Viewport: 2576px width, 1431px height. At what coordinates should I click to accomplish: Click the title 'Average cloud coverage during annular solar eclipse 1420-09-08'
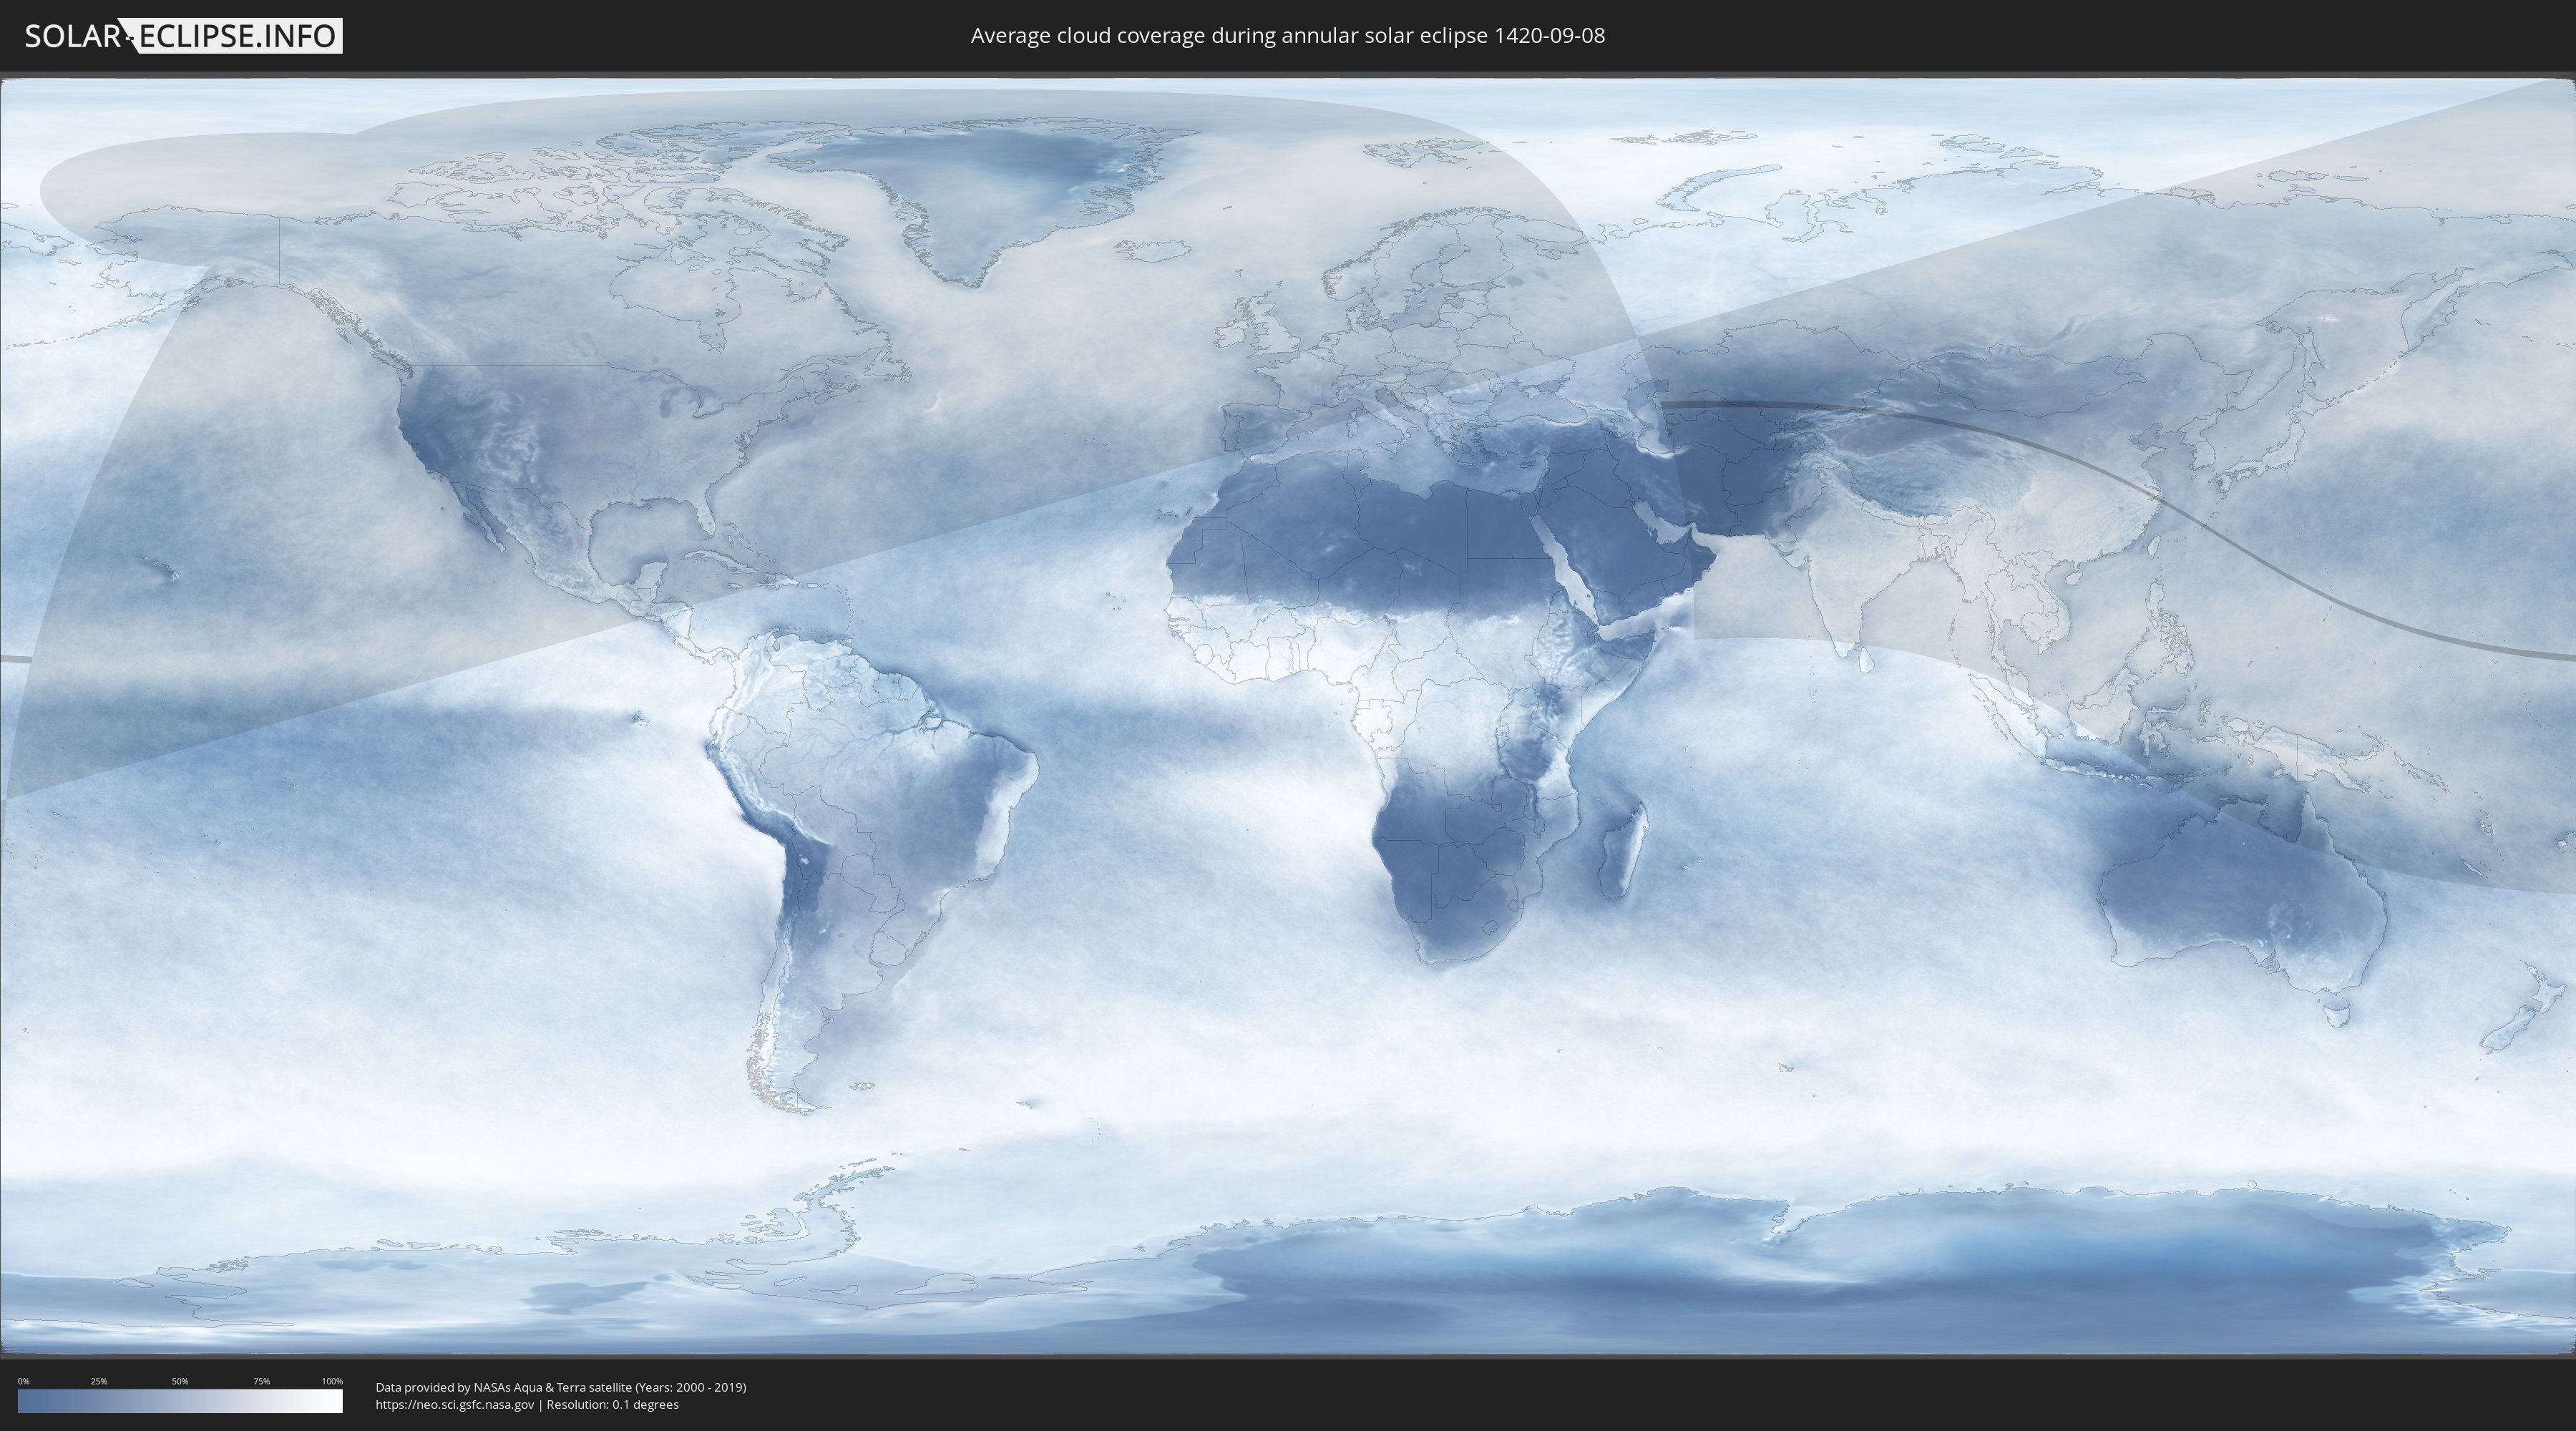coord(1287,36)
